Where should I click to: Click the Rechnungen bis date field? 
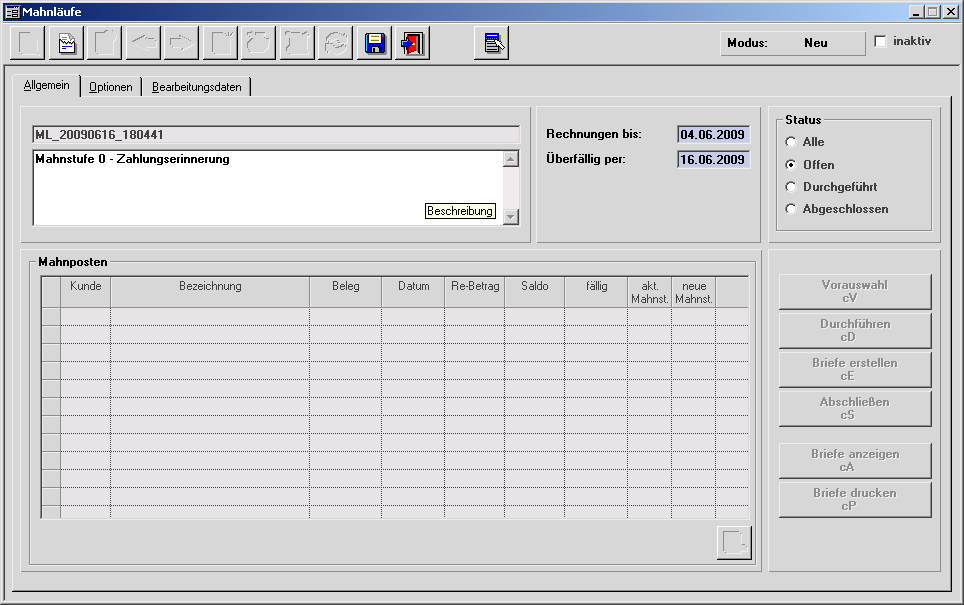(712, 134)
